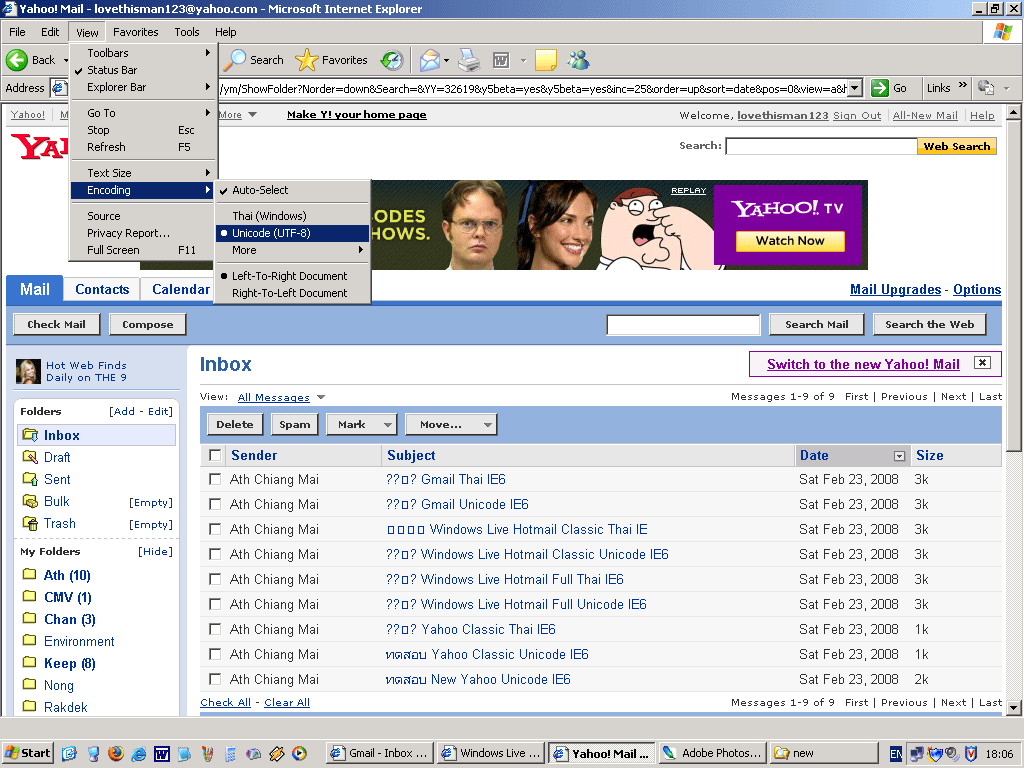1024x768 pixels.
Task: Click the Watch Now button in Yahoo TV ad
Action: [x=790, y=241]
